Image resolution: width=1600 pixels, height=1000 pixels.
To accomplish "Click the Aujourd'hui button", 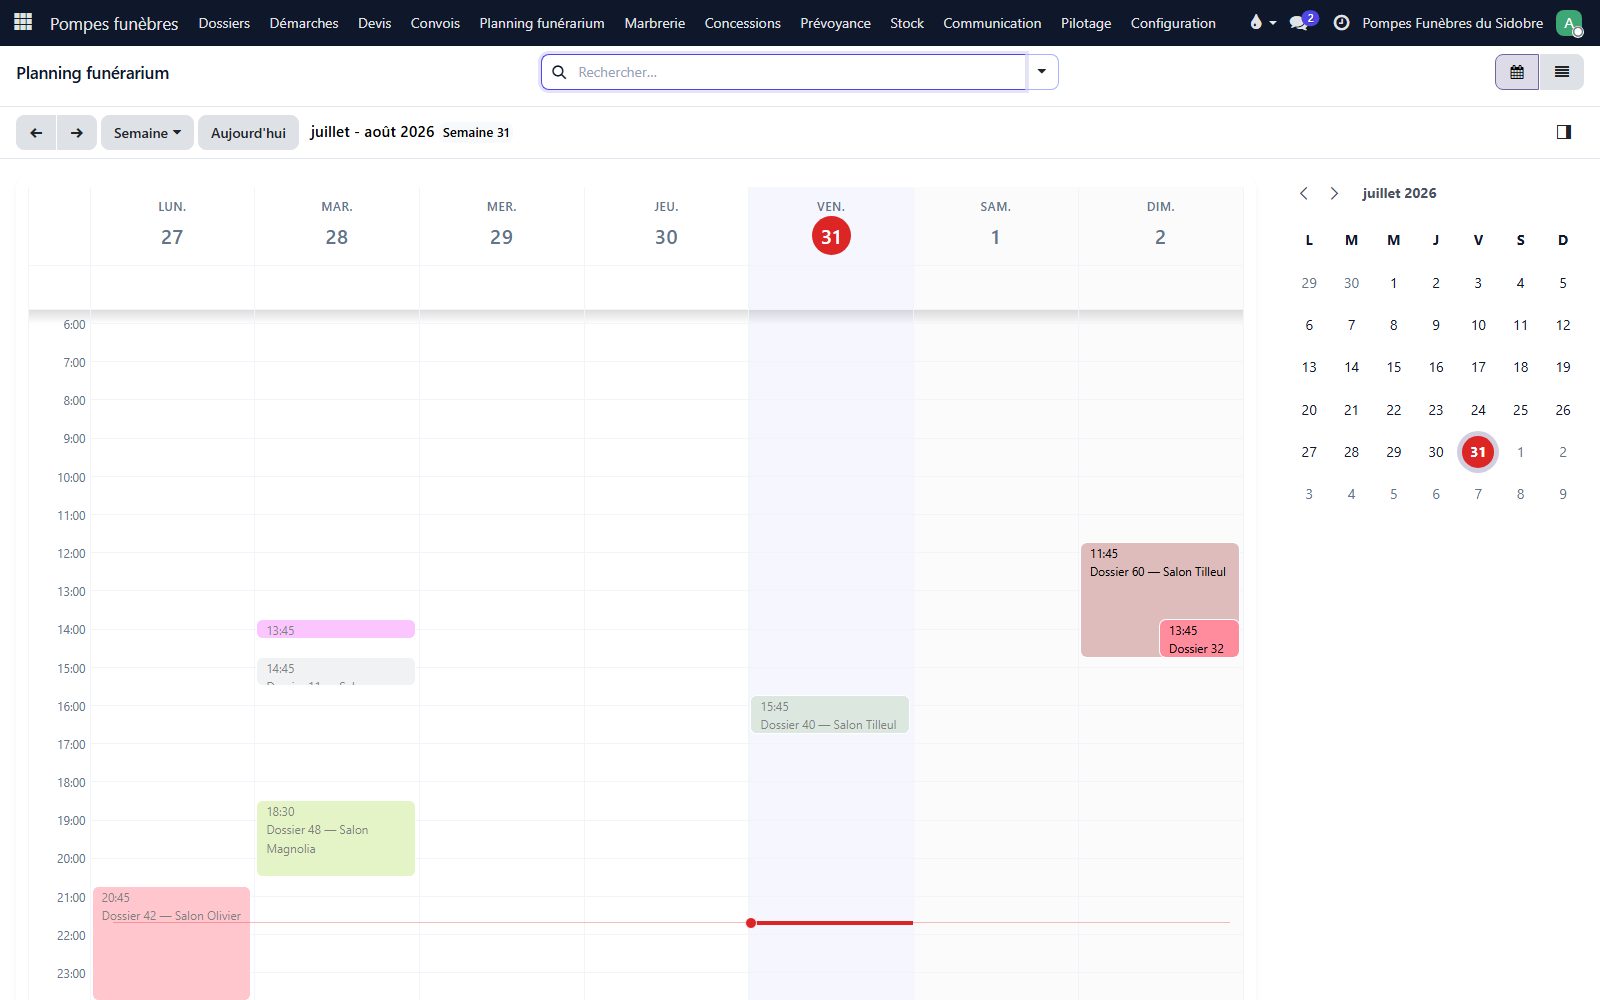I will coord(248,132).
